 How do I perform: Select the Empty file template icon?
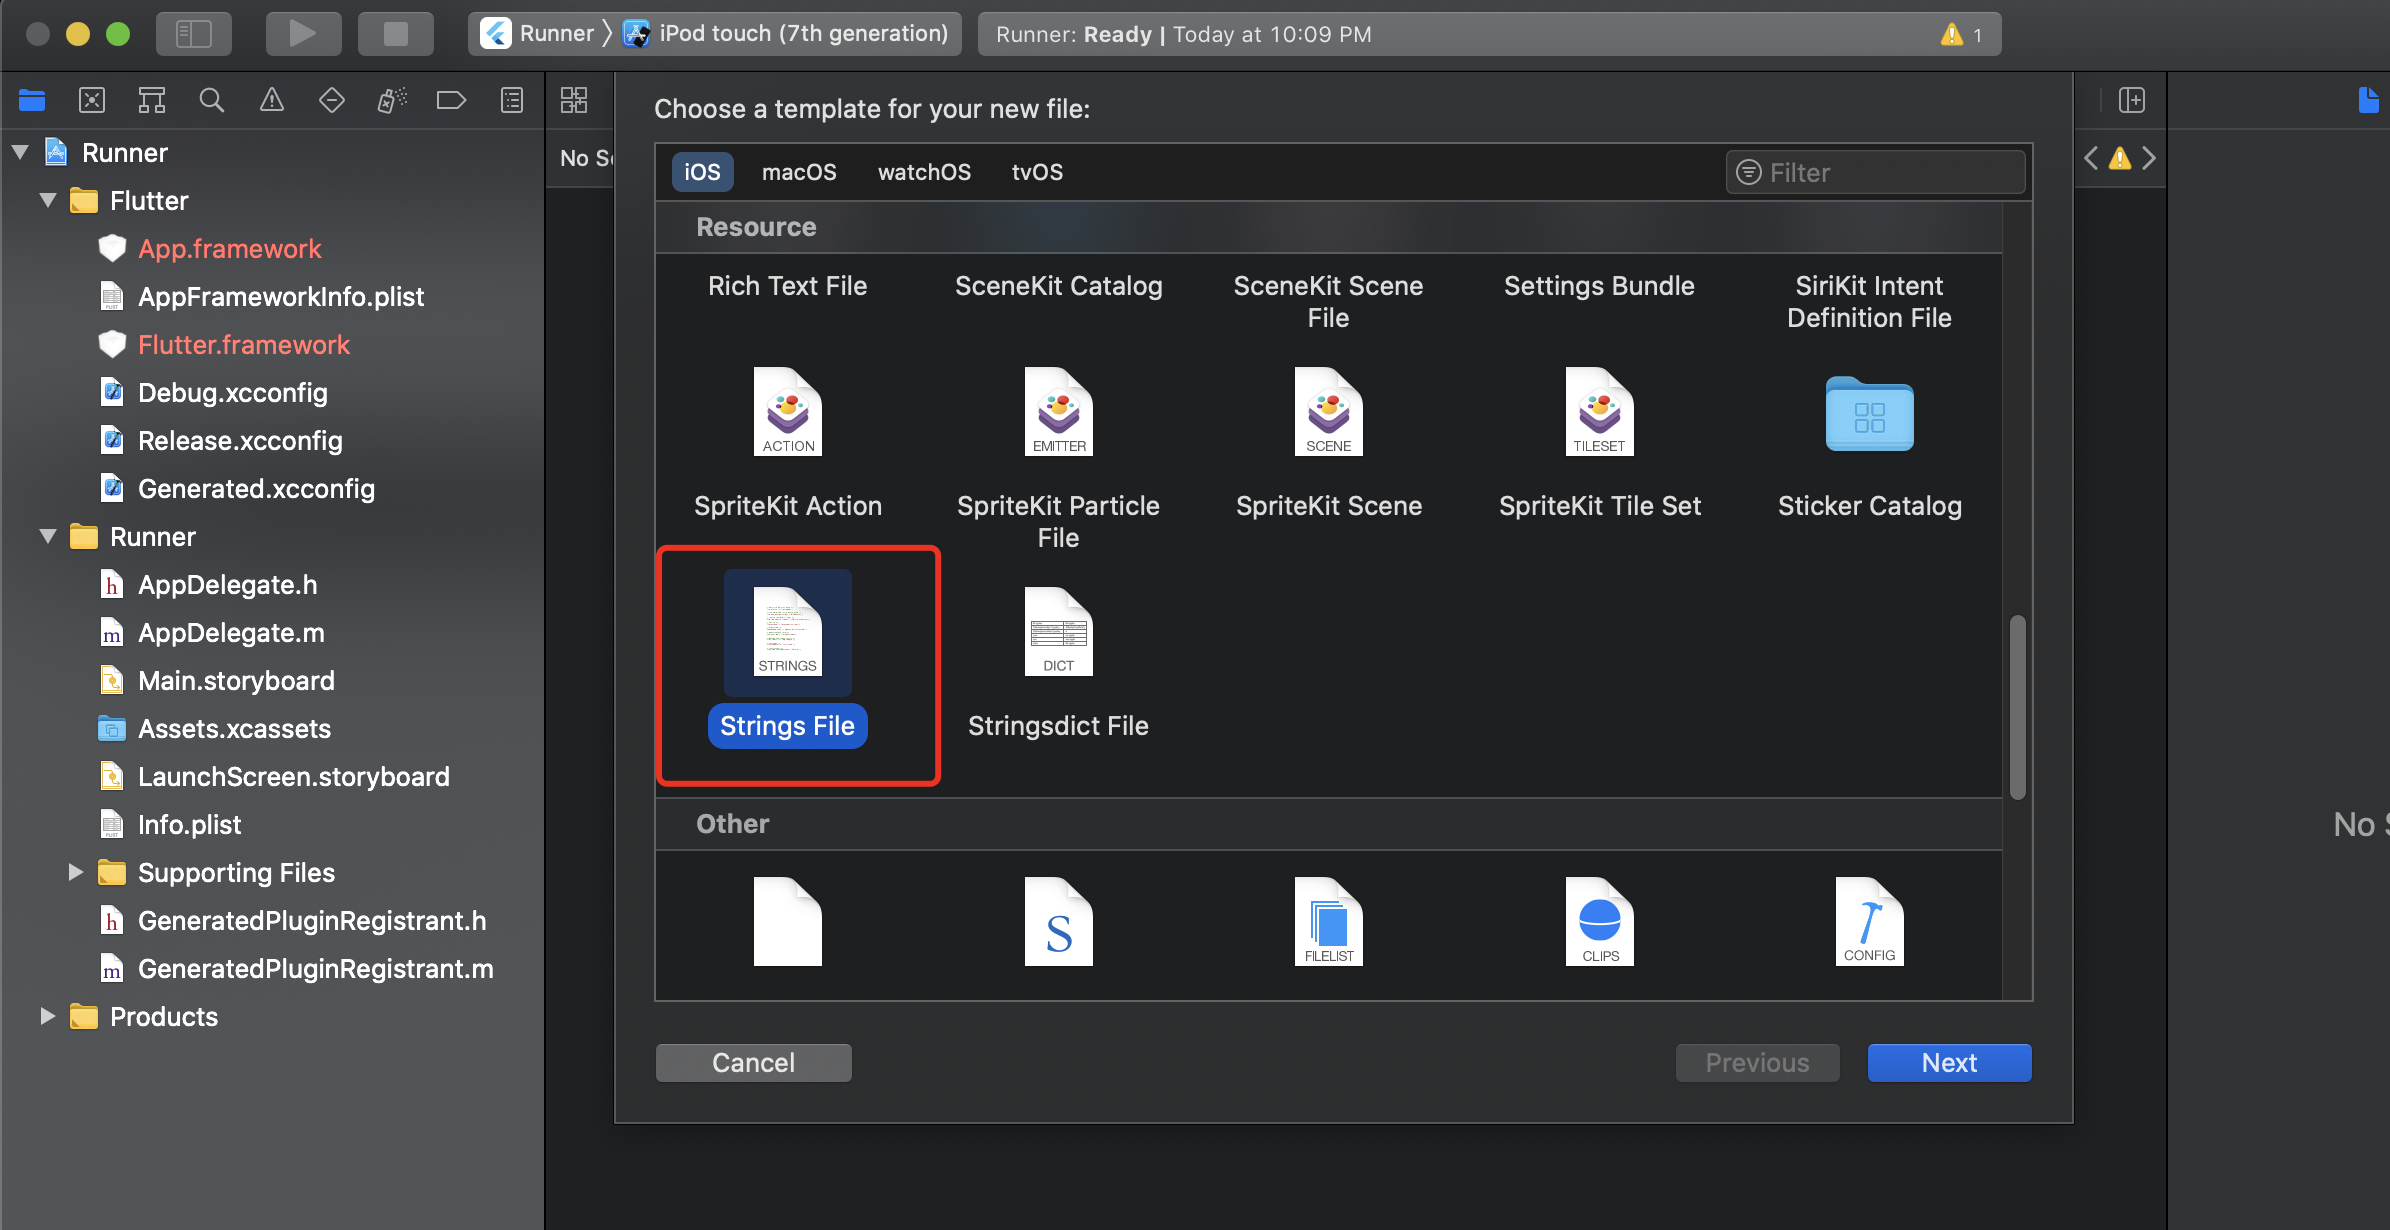pyautogui.click(x=788, y=921)
